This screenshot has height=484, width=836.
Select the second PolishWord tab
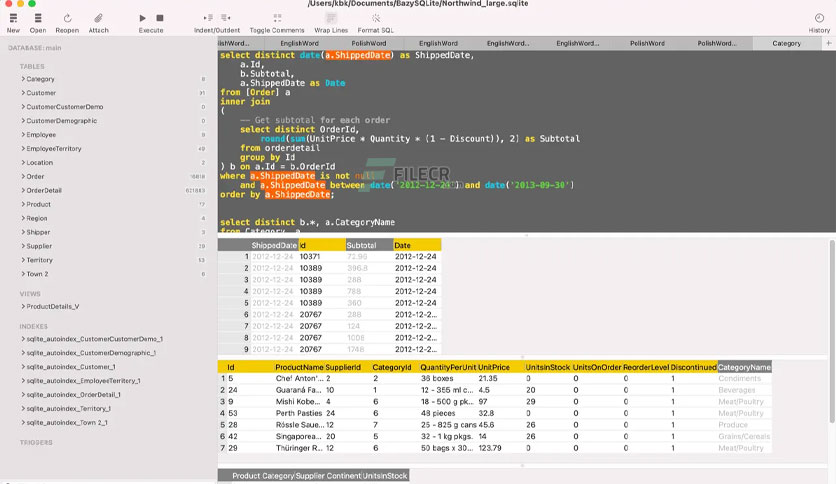[647, 43]
